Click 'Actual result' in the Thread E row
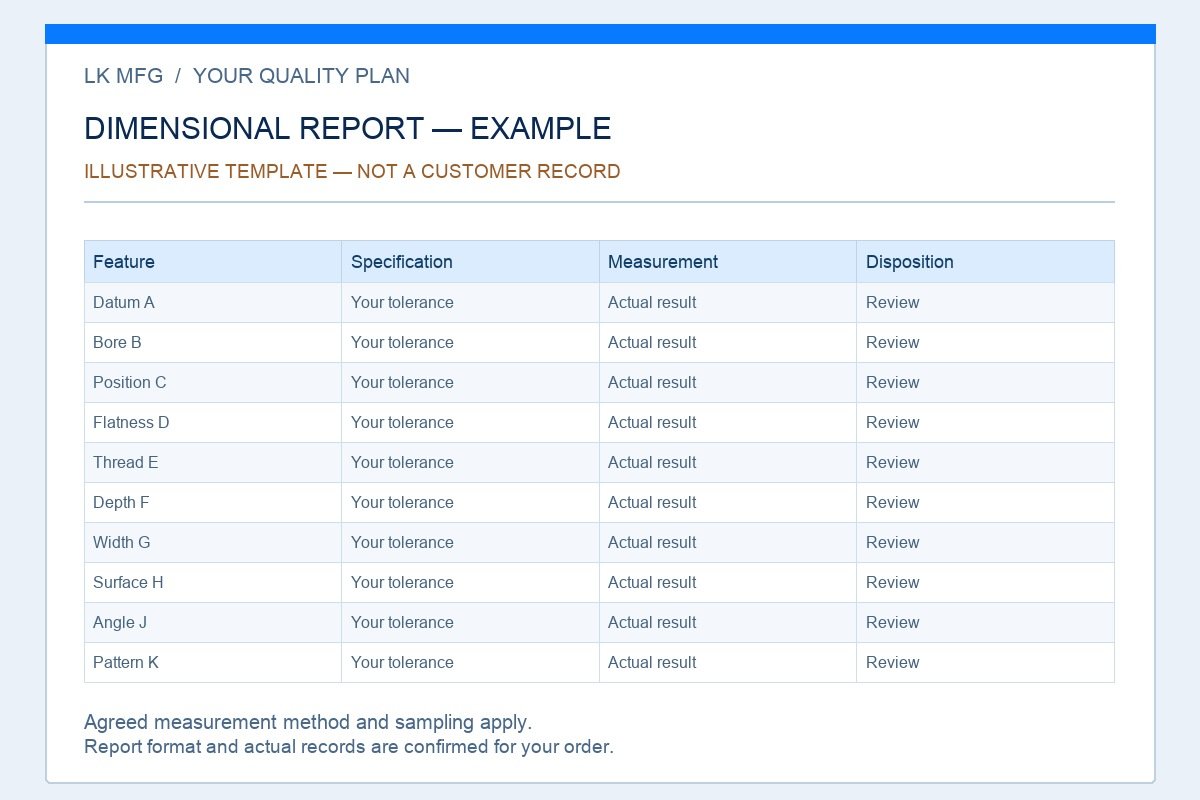The image size is (1200, 800). [652, 462]
